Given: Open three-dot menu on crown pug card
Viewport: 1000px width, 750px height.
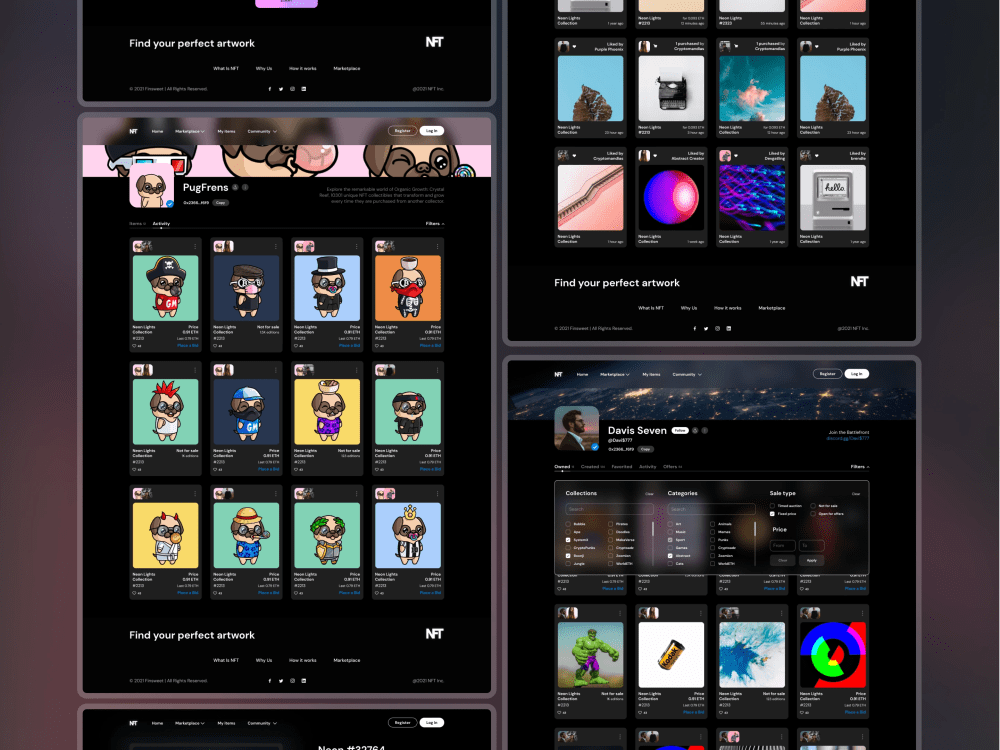Looking at the screenshot, I should pyautogui.click(x=438, y=494).
